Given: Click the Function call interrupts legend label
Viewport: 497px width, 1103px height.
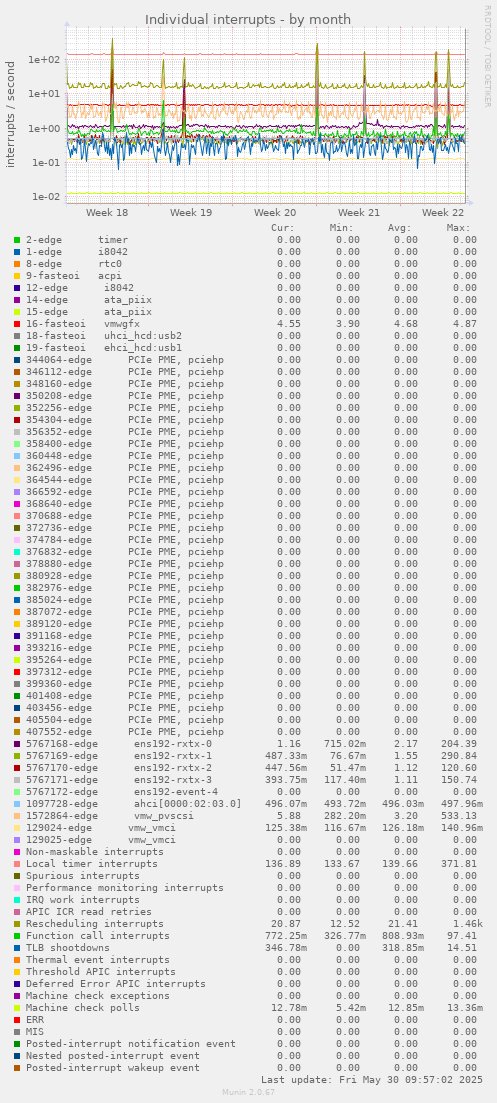Looking at the screenshot, I should [x=98, y=936].
